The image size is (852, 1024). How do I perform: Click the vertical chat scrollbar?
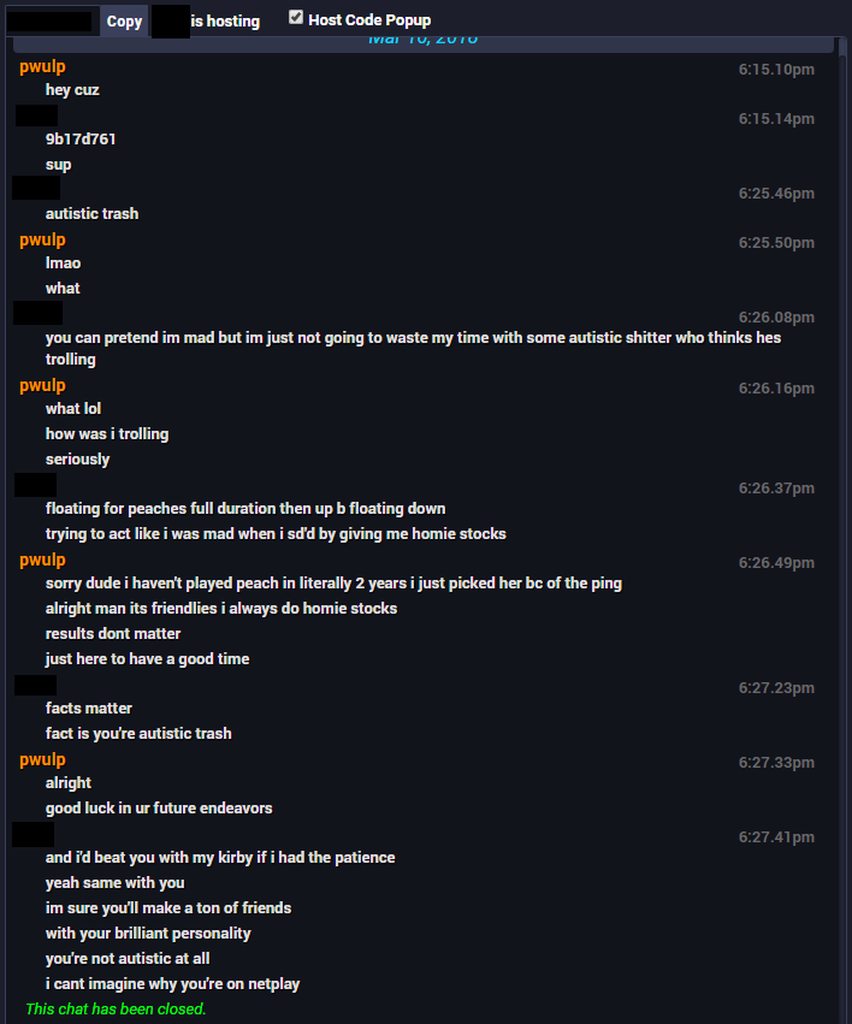pos(843,529)
